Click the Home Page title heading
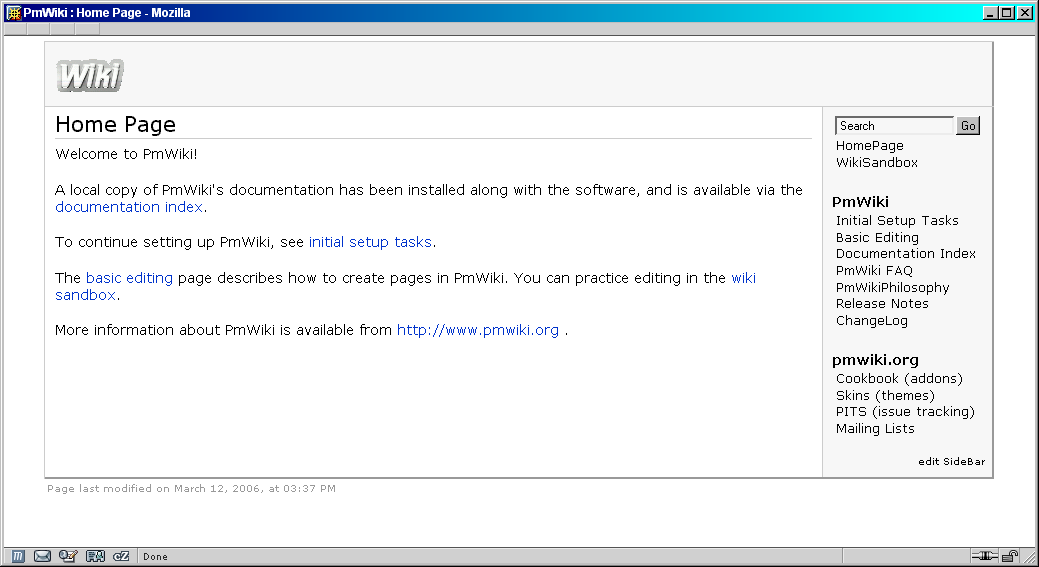 [x=115, y=125]
